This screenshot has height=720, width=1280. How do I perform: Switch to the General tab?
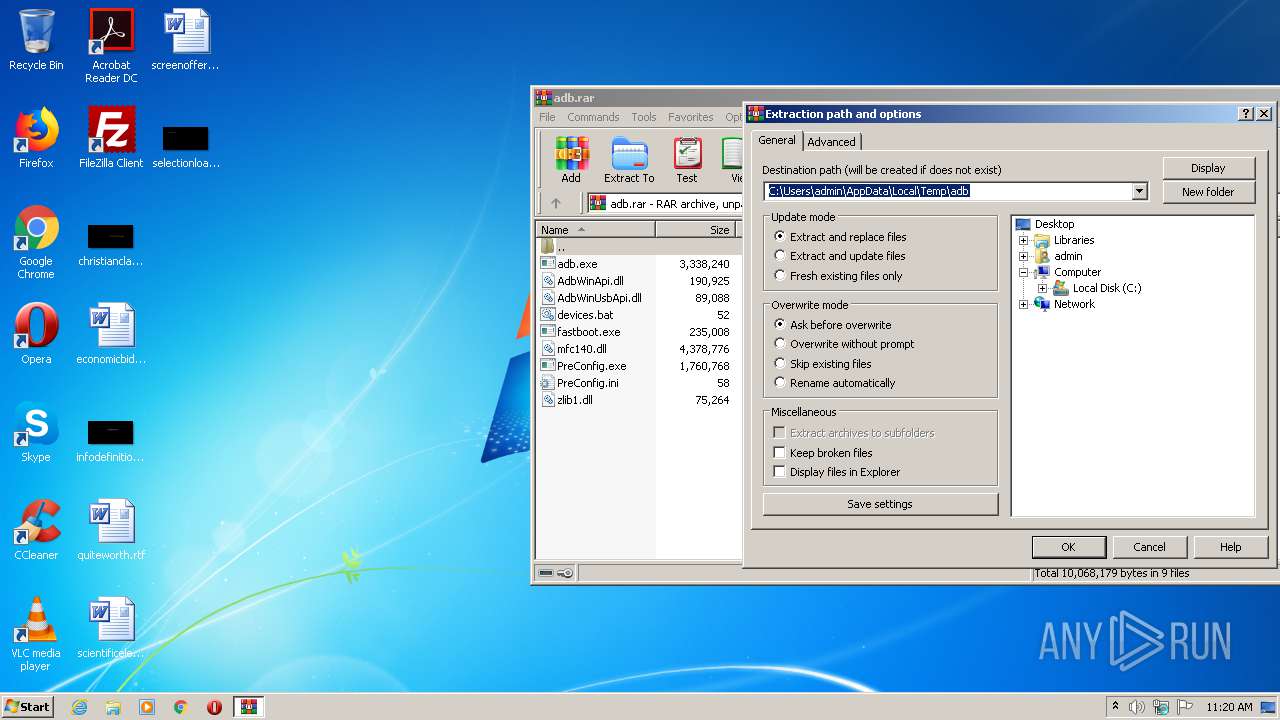pyautogui.click(x=776, y=140)
